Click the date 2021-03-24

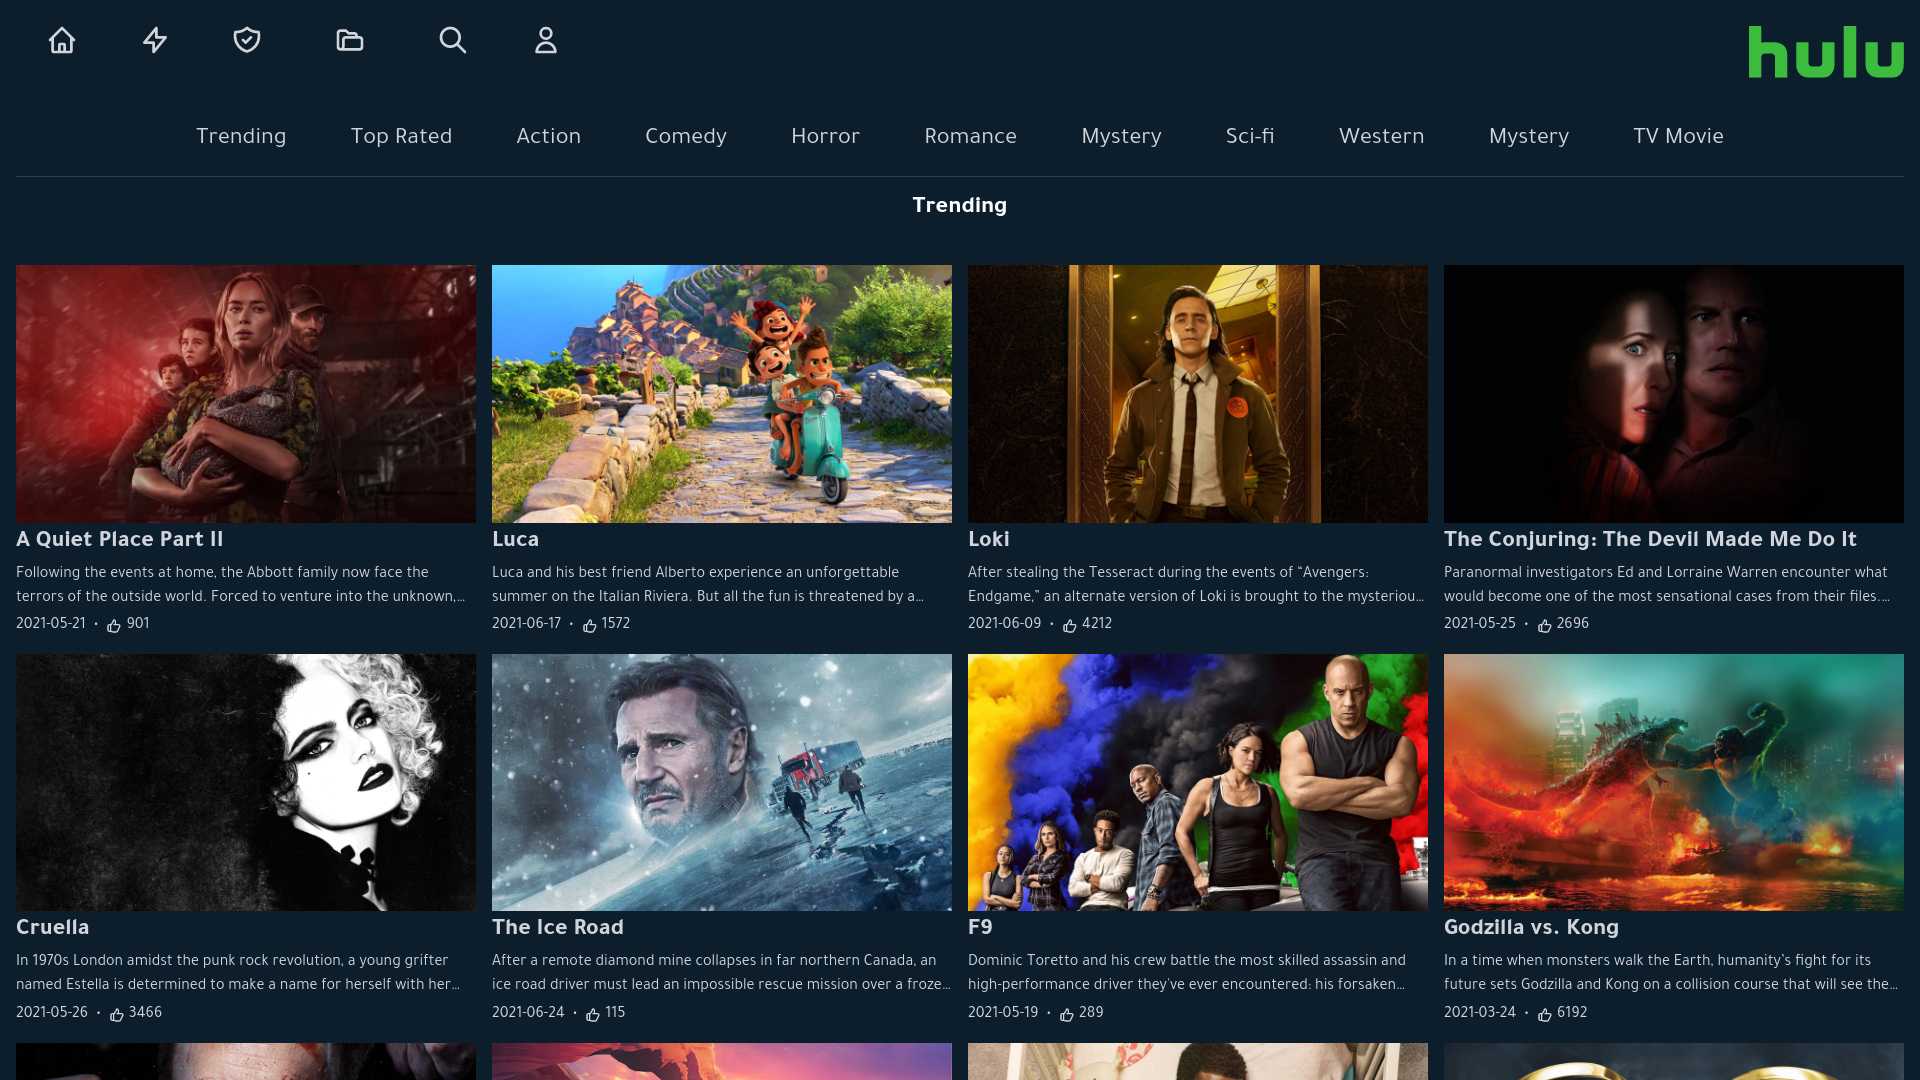click(1480, 1013)
